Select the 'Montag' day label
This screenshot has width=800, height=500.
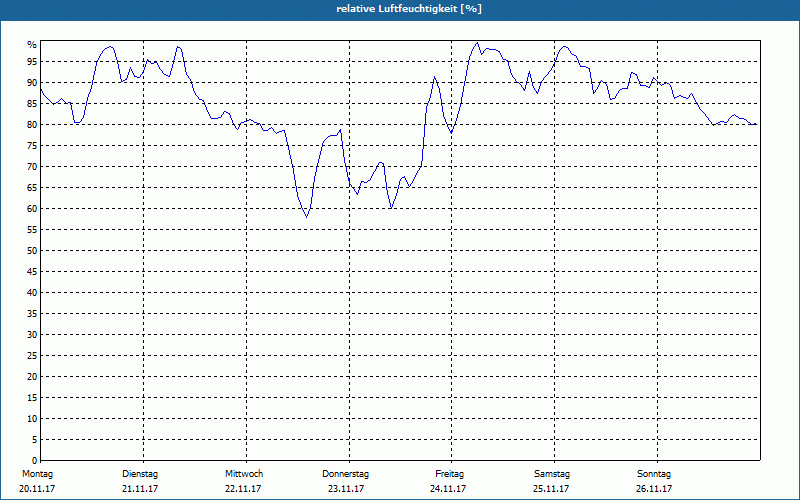point(37,474)
